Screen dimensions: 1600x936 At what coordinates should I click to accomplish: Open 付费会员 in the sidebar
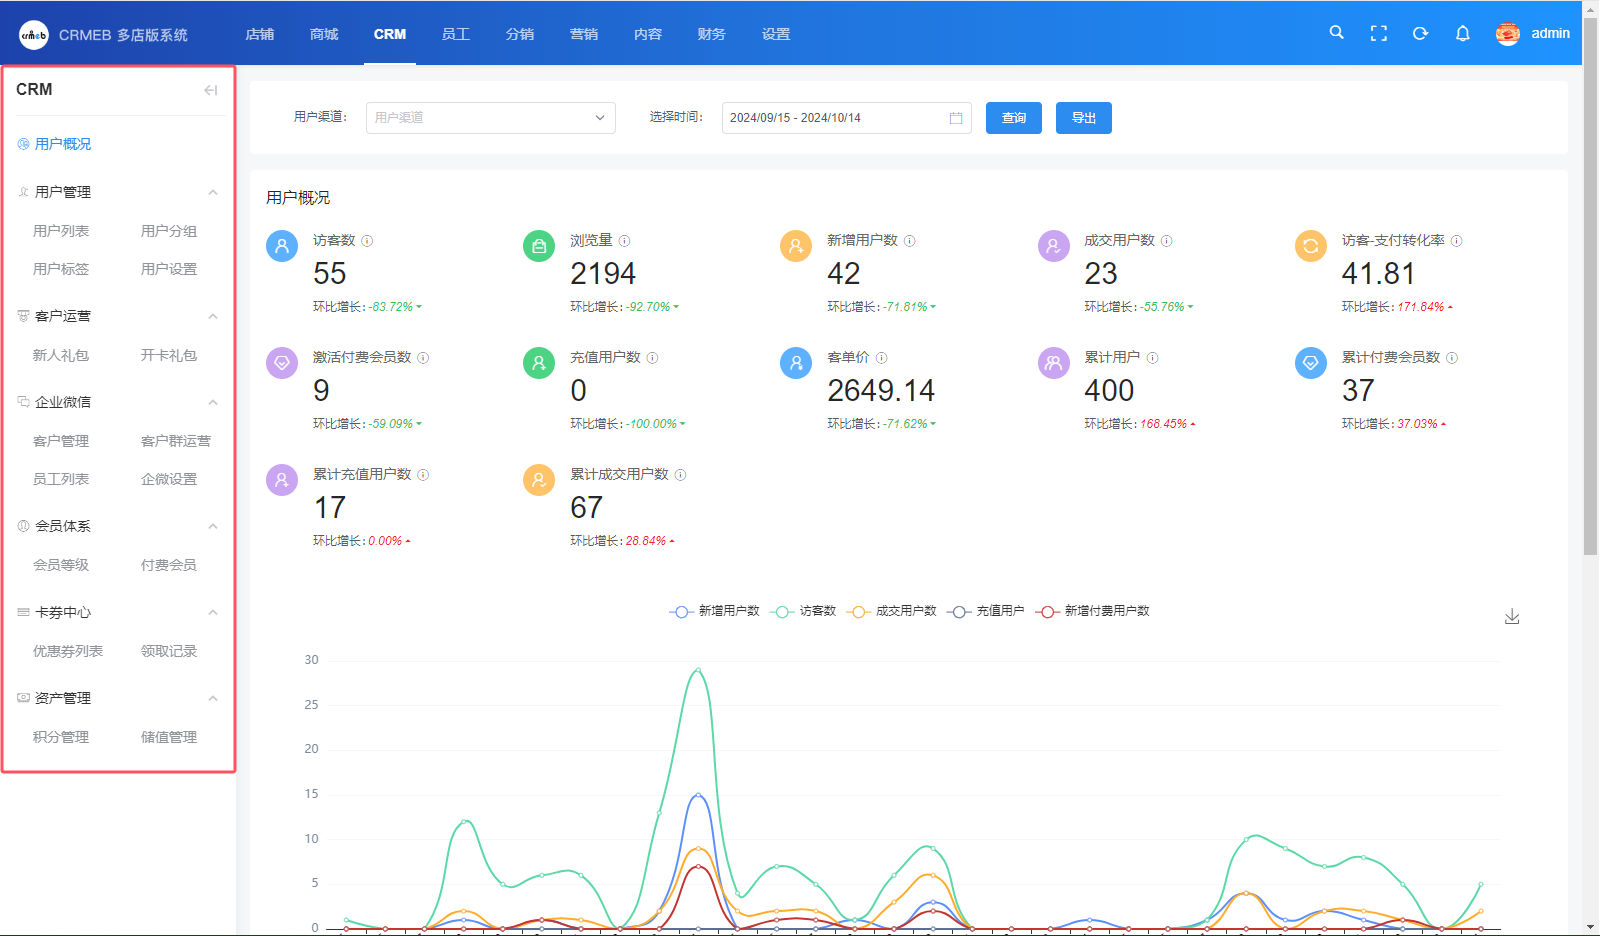(169, 565)
